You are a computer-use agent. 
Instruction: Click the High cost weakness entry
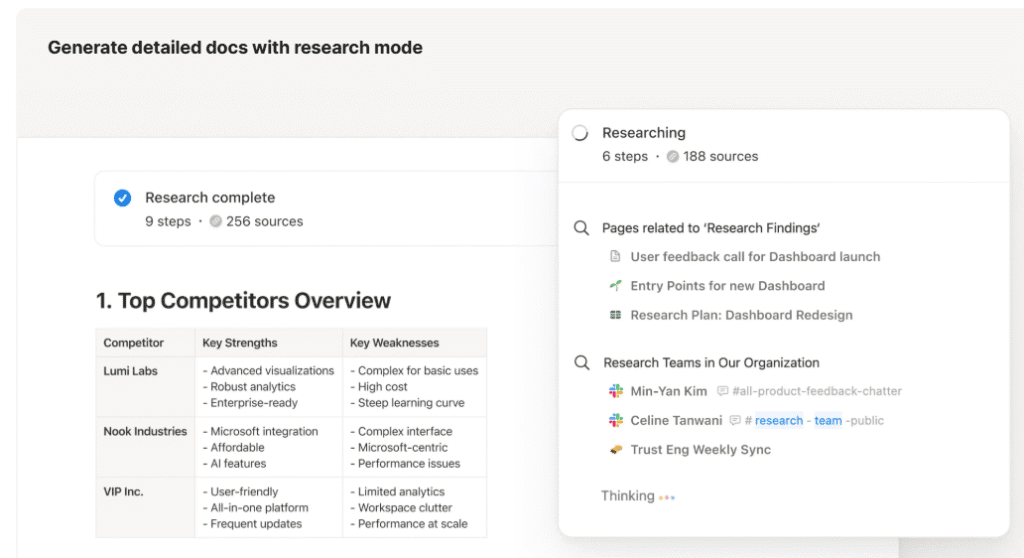(379, 387)
